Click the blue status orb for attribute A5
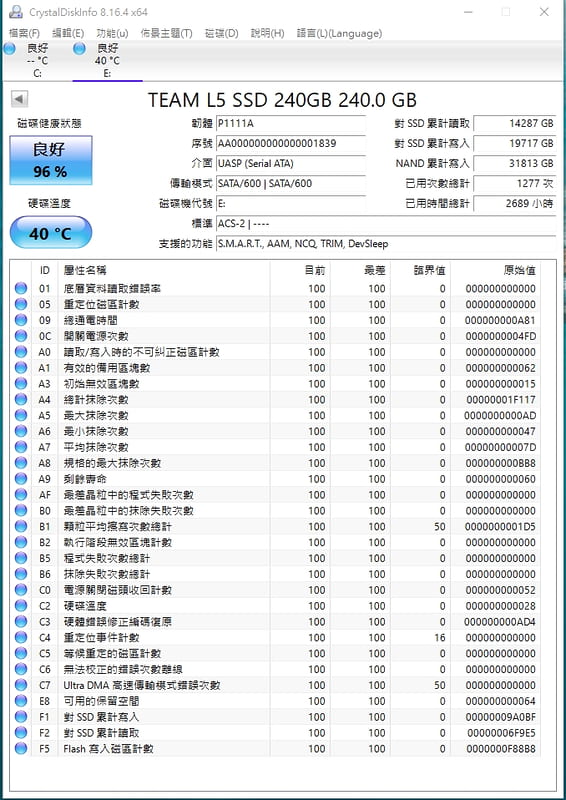The height and width of the screenshot is (800, 566). click(x=21, y=415)
